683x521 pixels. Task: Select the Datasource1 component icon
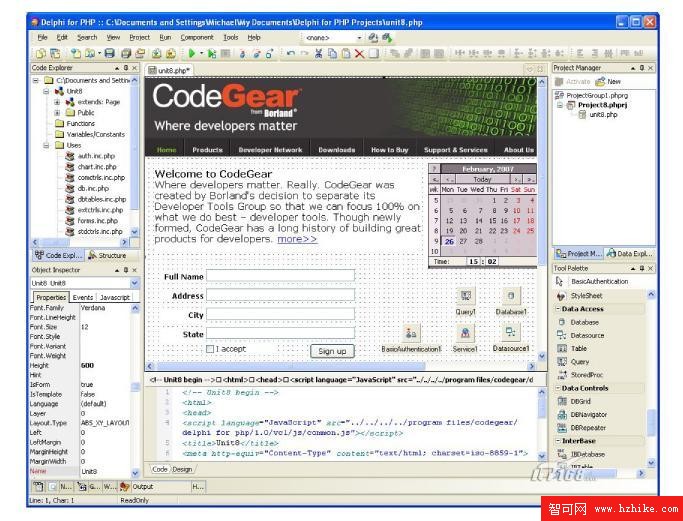[511, 333]
